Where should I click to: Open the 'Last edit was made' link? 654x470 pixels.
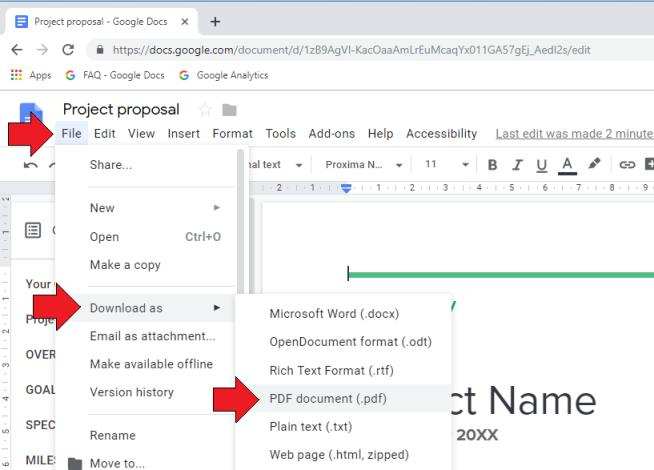pos(573,133)
